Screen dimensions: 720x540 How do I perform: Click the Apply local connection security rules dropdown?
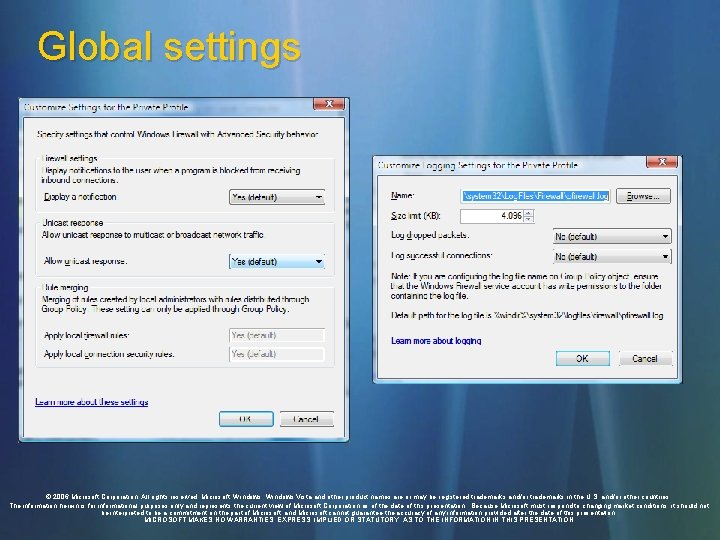(277, 354)
